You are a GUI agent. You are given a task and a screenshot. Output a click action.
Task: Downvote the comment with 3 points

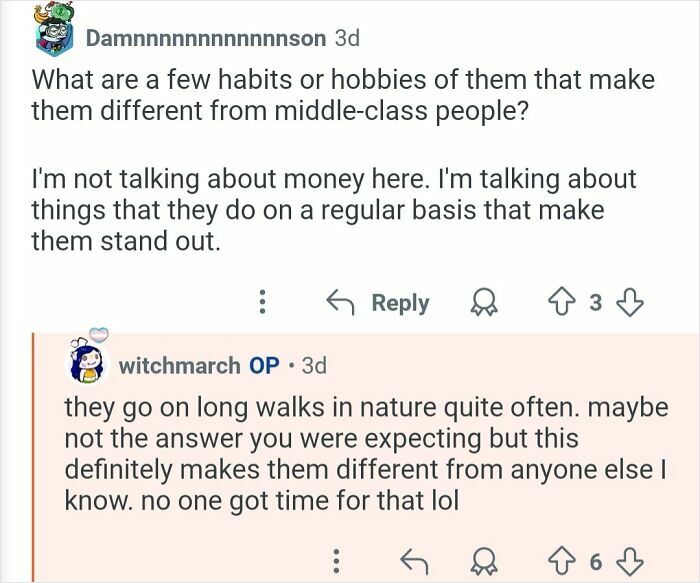pos(629,303)
